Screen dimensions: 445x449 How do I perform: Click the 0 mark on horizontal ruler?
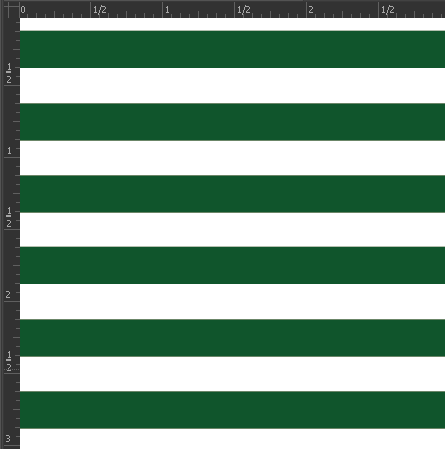point(23,10)
